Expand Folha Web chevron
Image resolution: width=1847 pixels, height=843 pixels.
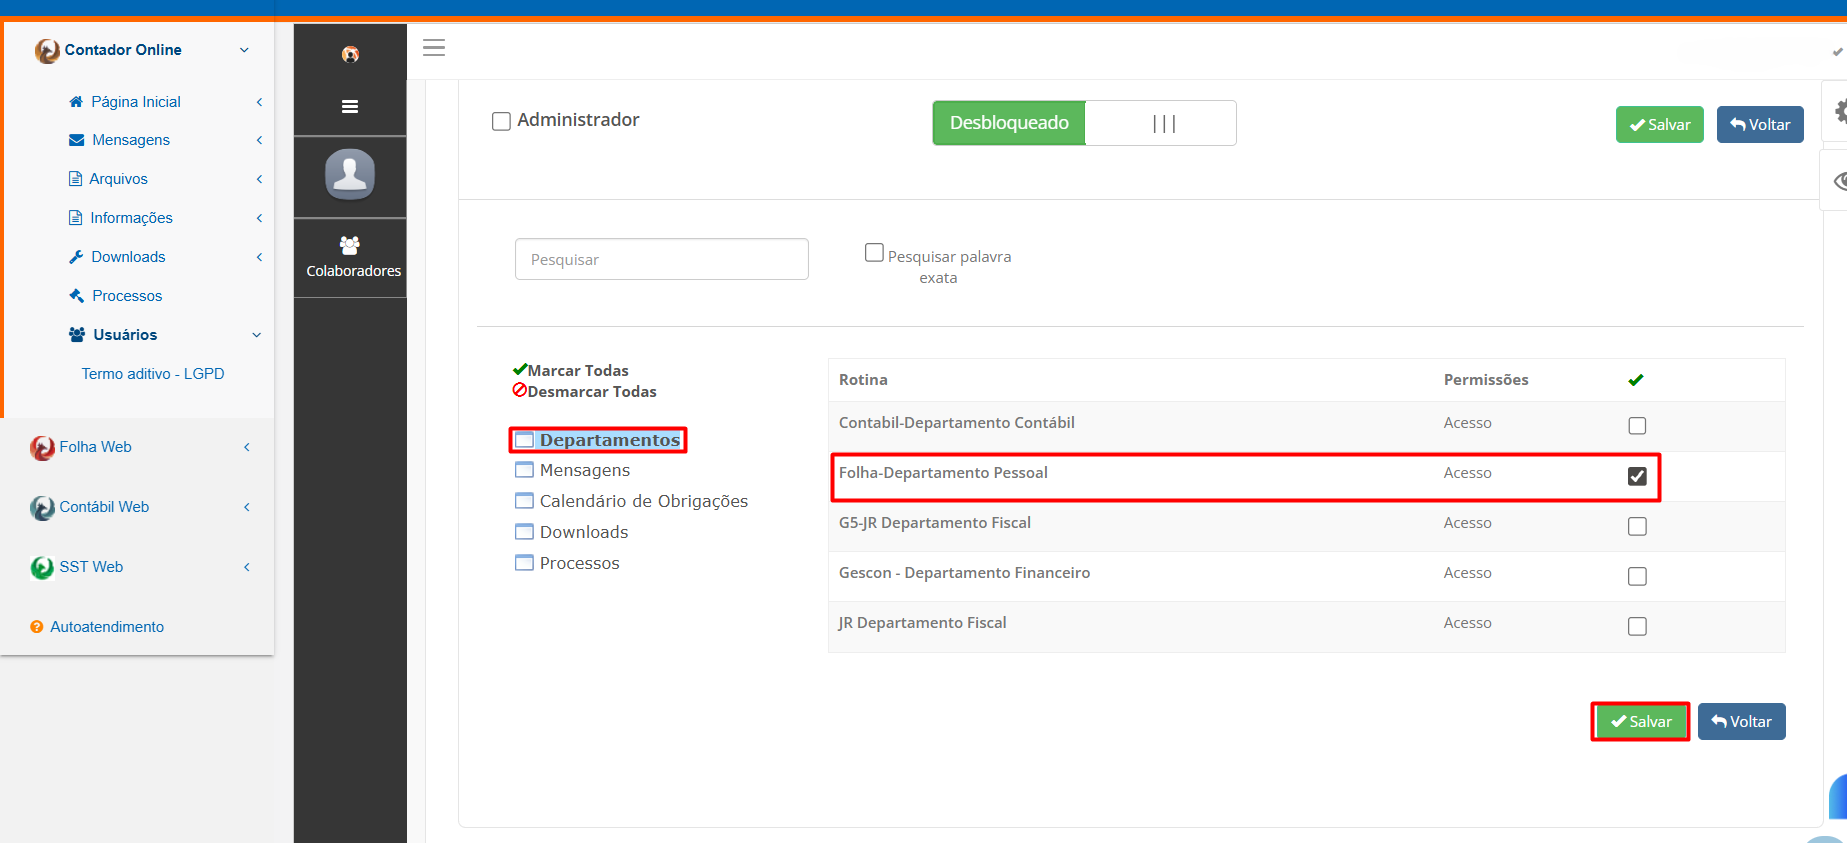tap(247, 447)
